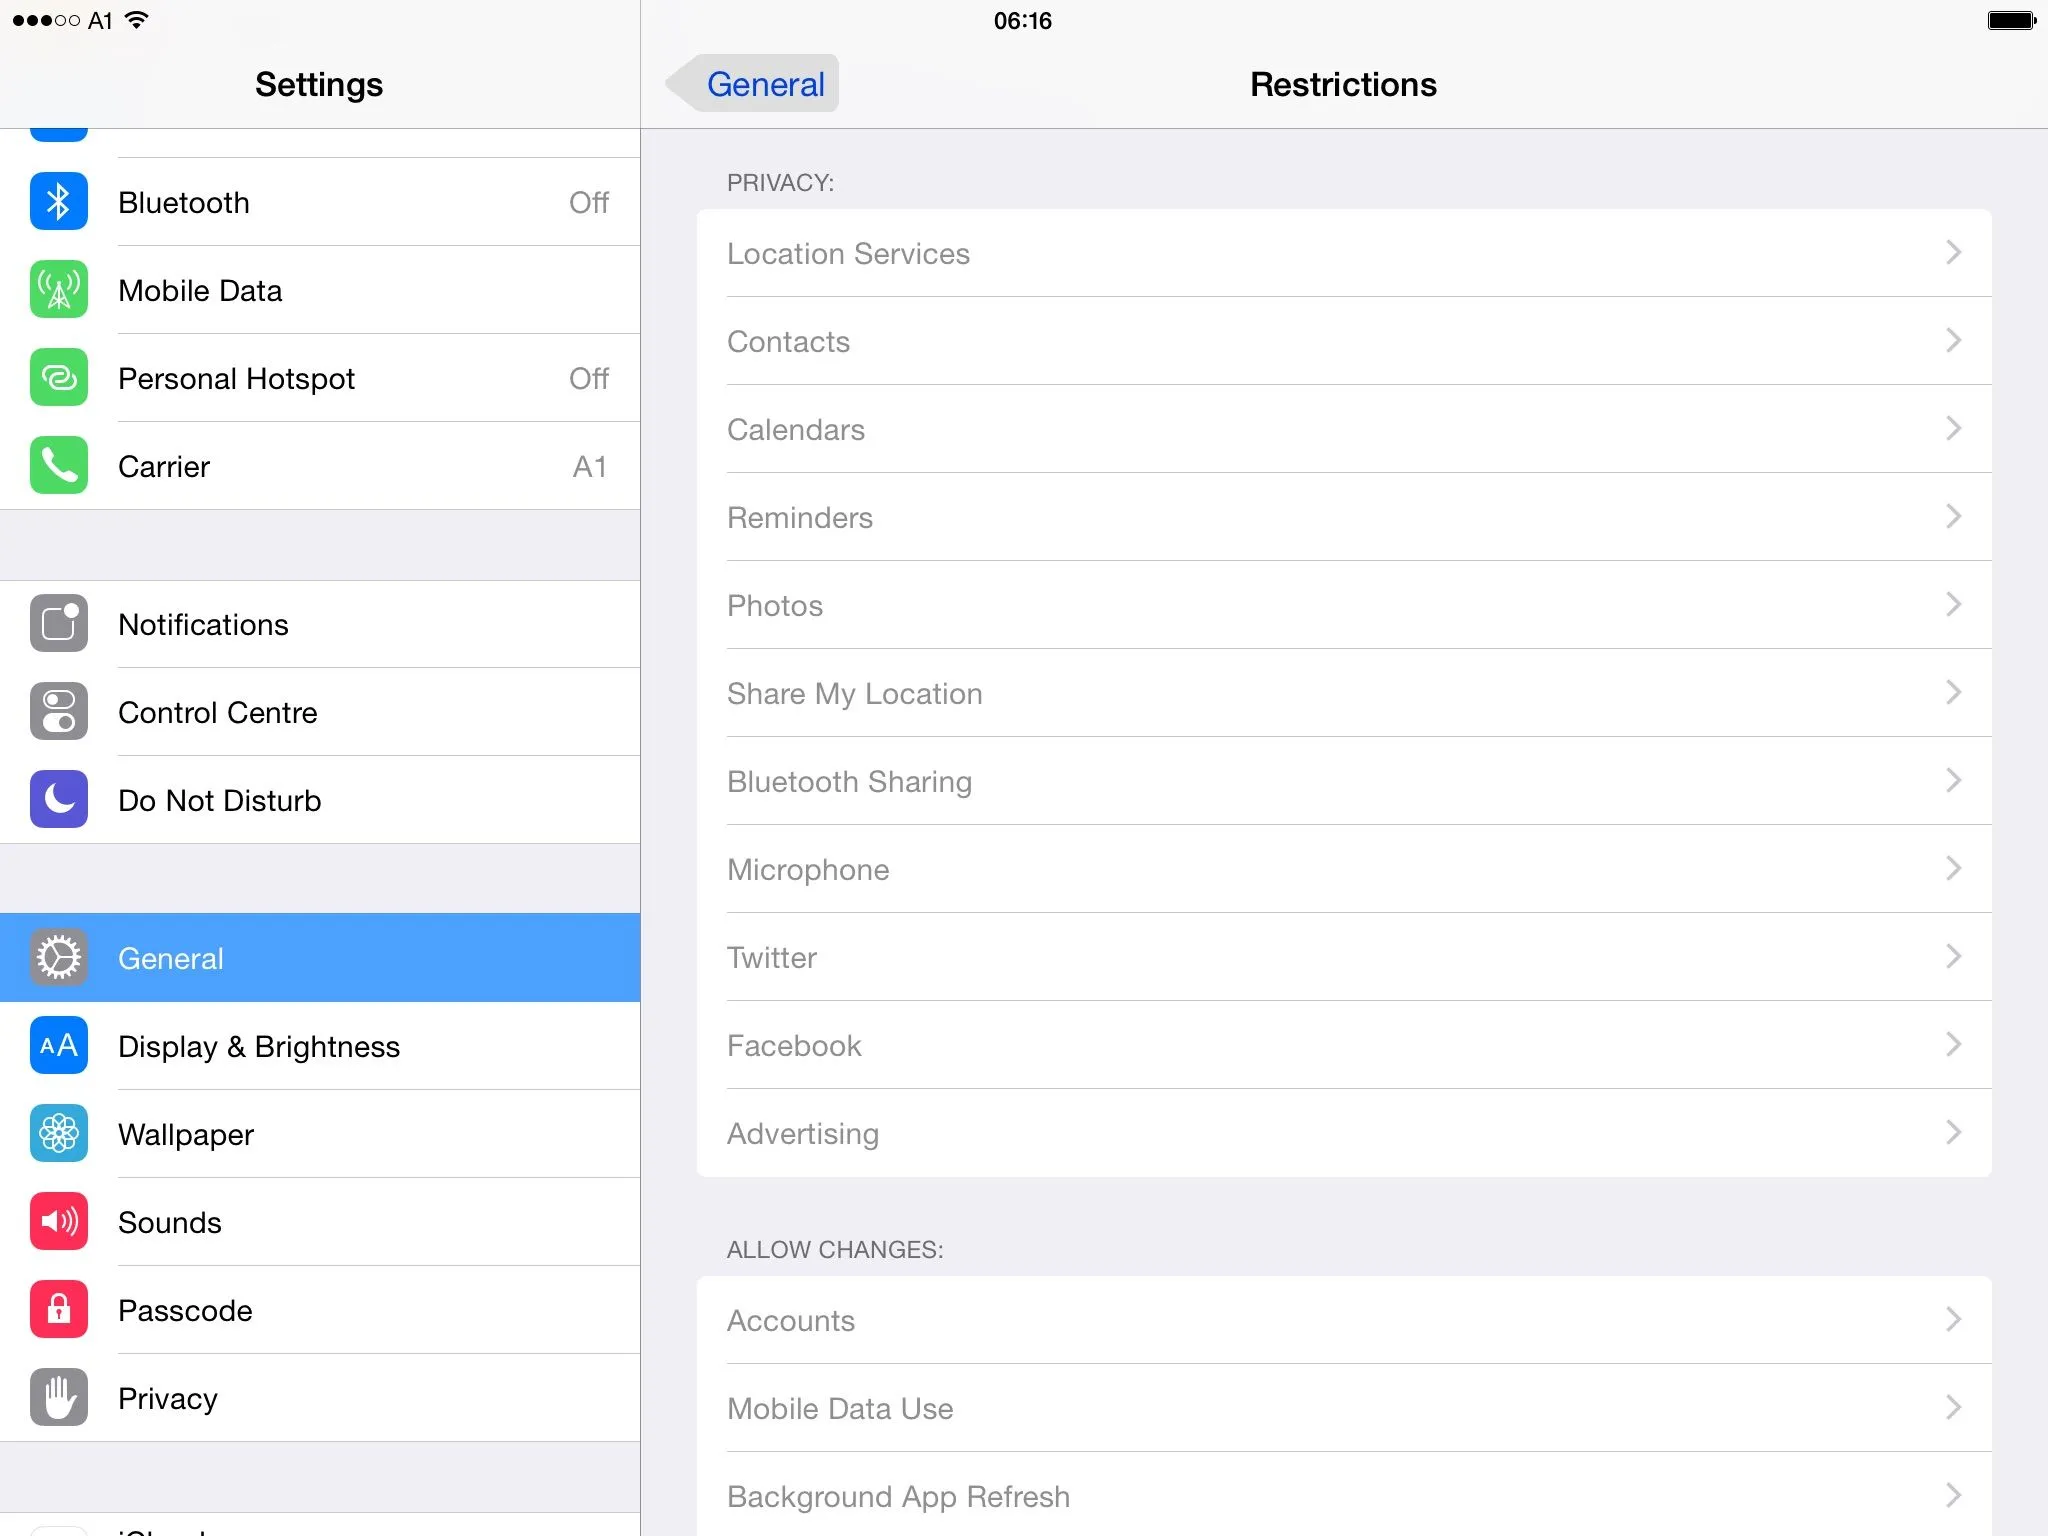Tap the Notifications icon
Image resolution: width=2048 pixels, height=1536 pixels.
[x=59, y=624]
